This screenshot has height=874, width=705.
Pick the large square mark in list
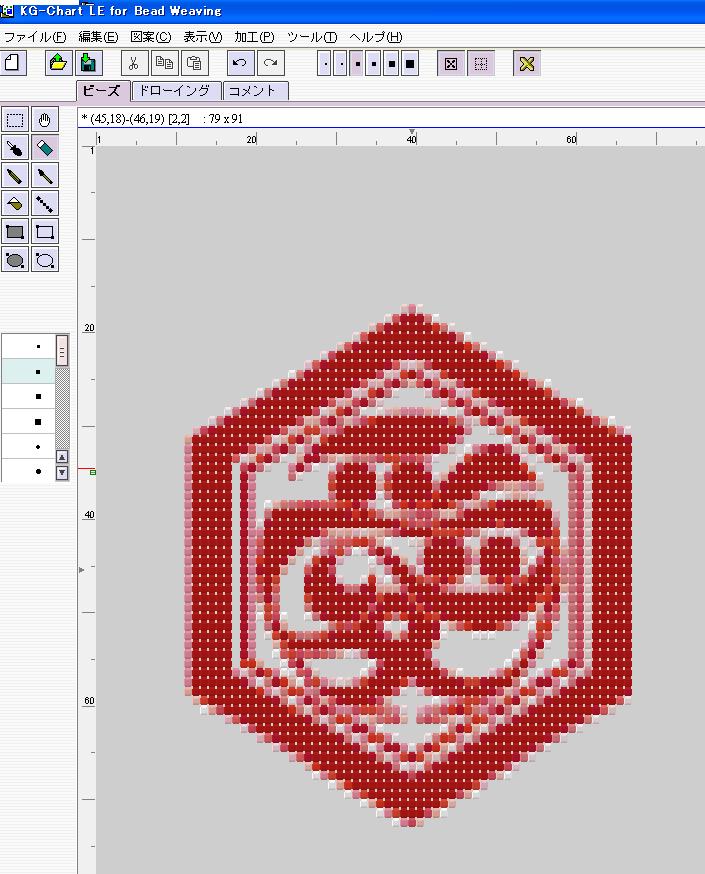28,421
